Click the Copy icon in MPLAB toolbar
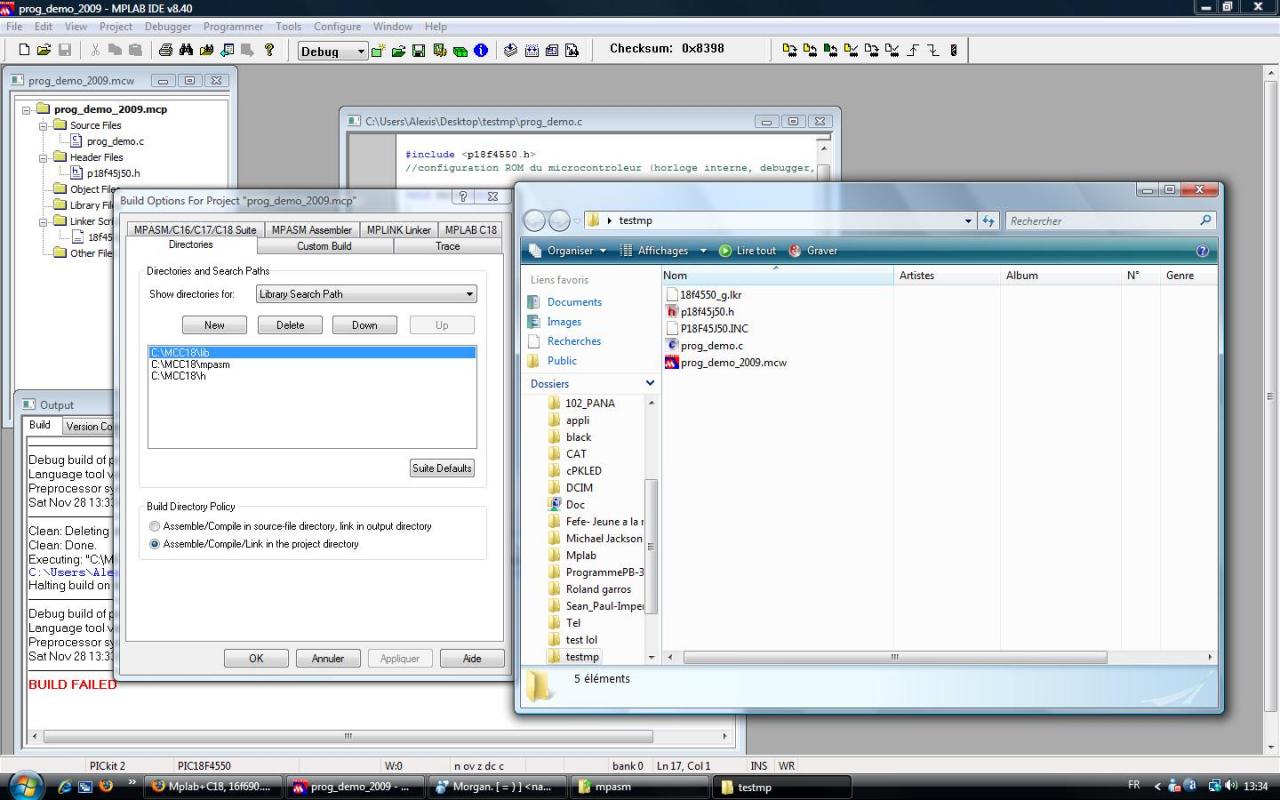 115,50
